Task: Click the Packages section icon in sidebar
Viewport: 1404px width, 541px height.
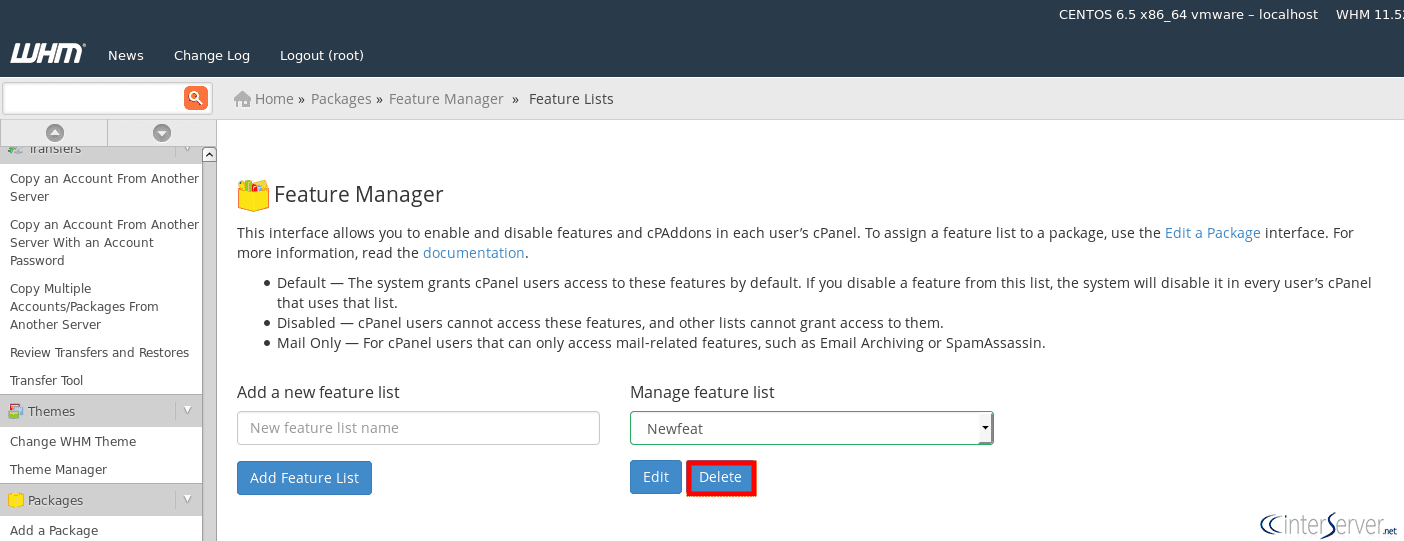Action: pos(16,500)
